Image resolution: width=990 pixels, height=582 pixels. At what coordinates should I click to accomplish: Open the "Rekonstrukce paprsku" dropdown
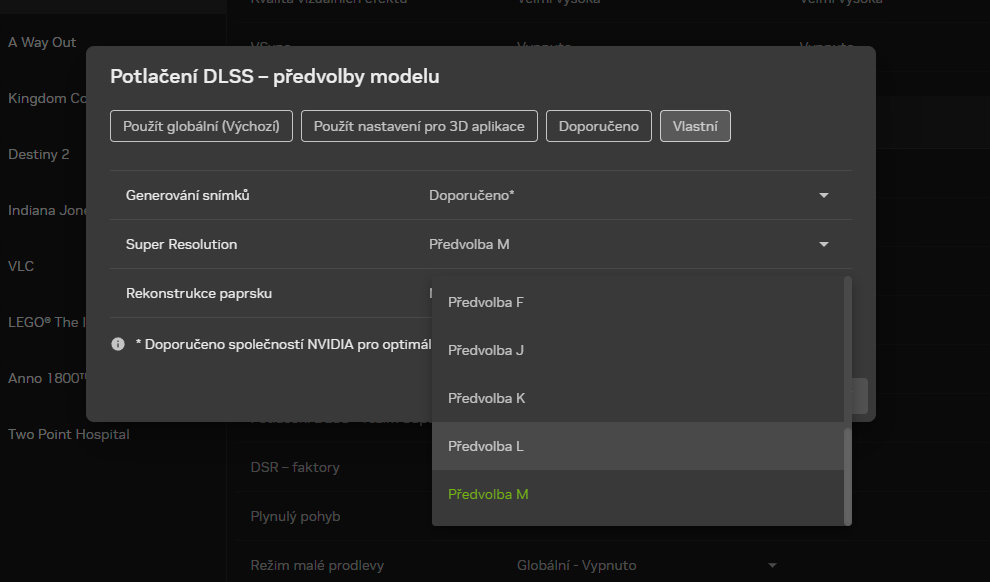click(x=822, y=293)
